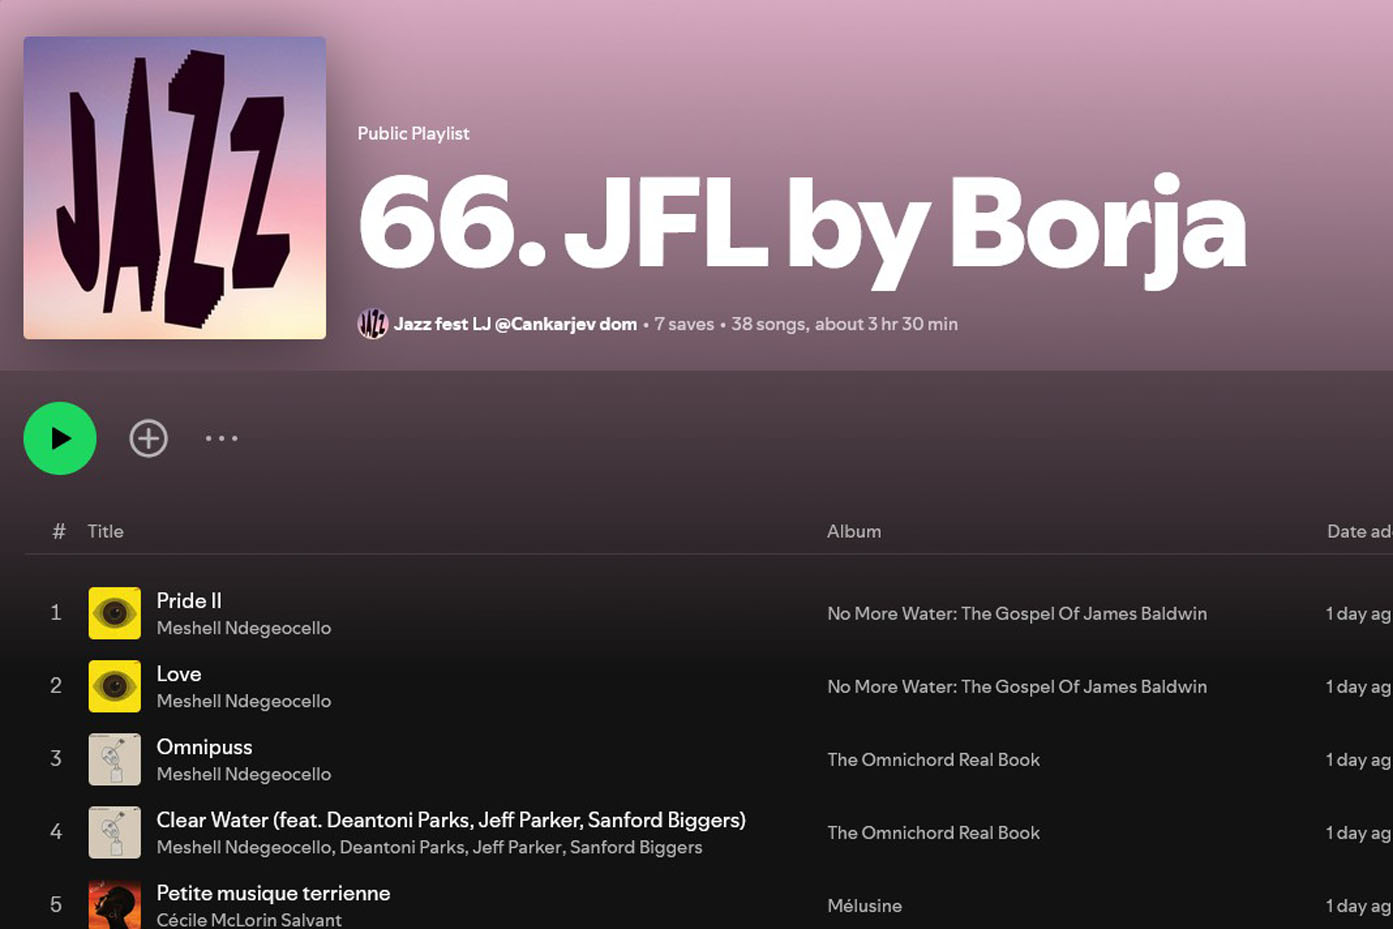
Task: Open Jazz fest LJ @Cankarjev dom profile
Action: point(515,324)
